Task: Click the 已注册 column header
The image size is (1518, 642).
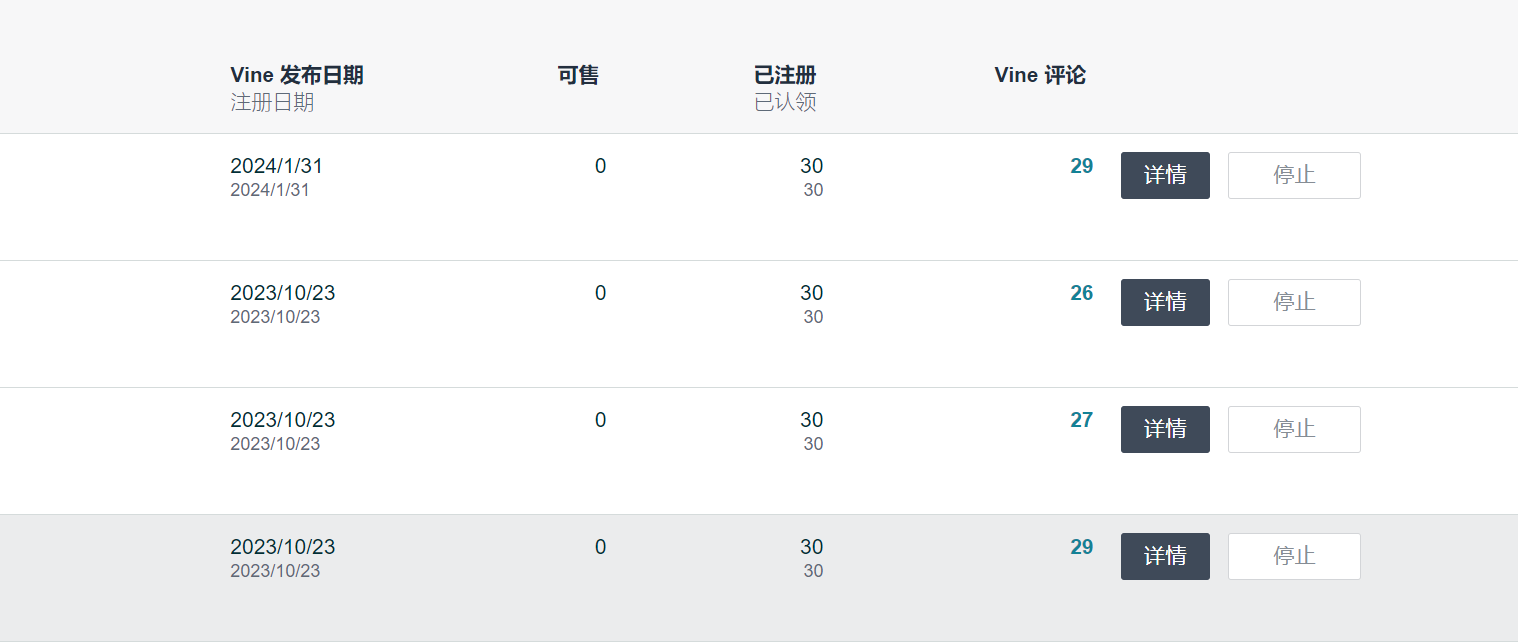Action: click(785, 75)
